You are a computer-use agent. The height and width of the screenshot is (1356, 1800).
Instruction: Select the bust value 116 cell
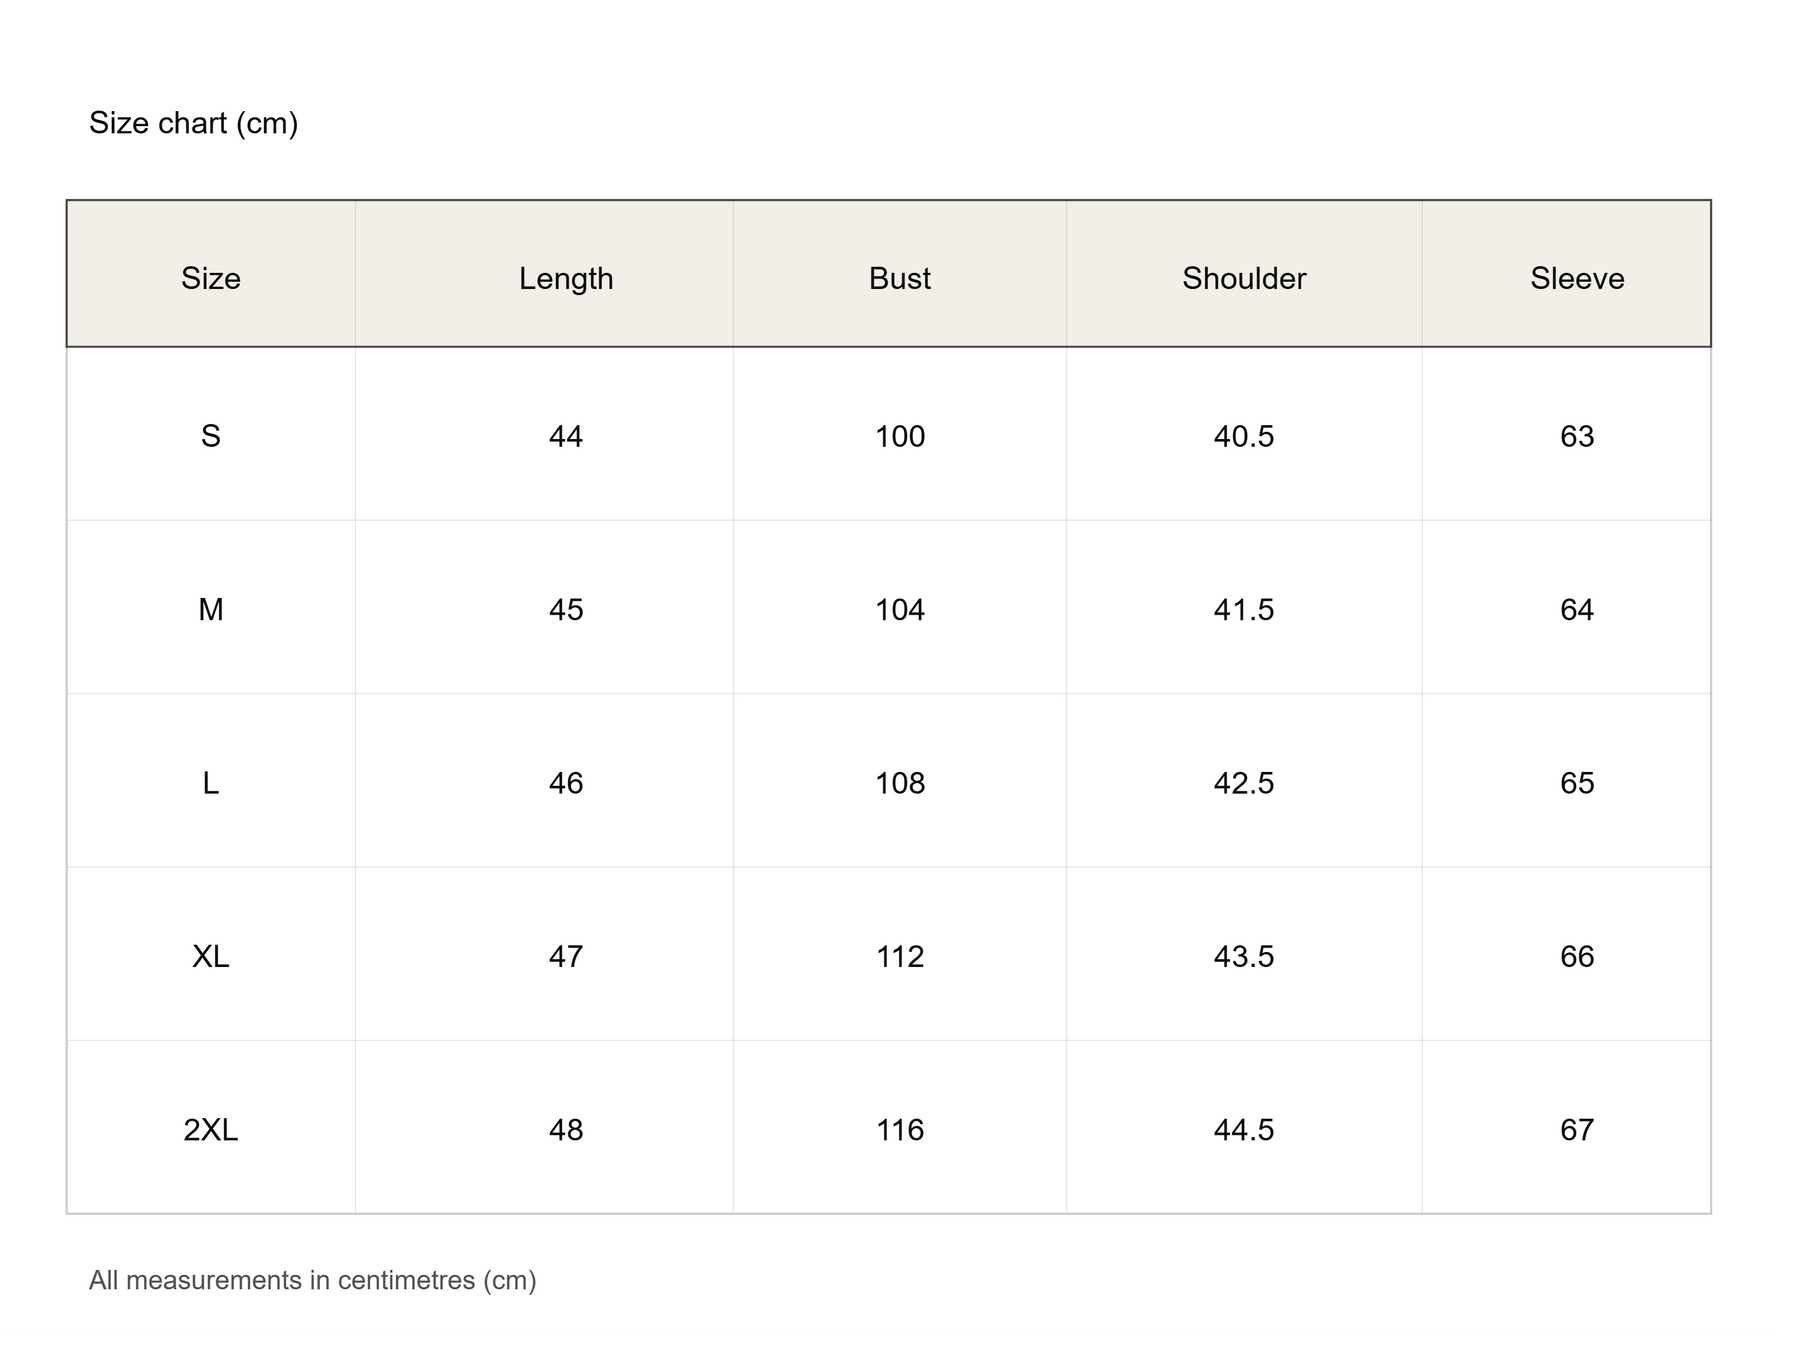(x=900, y=1127)
